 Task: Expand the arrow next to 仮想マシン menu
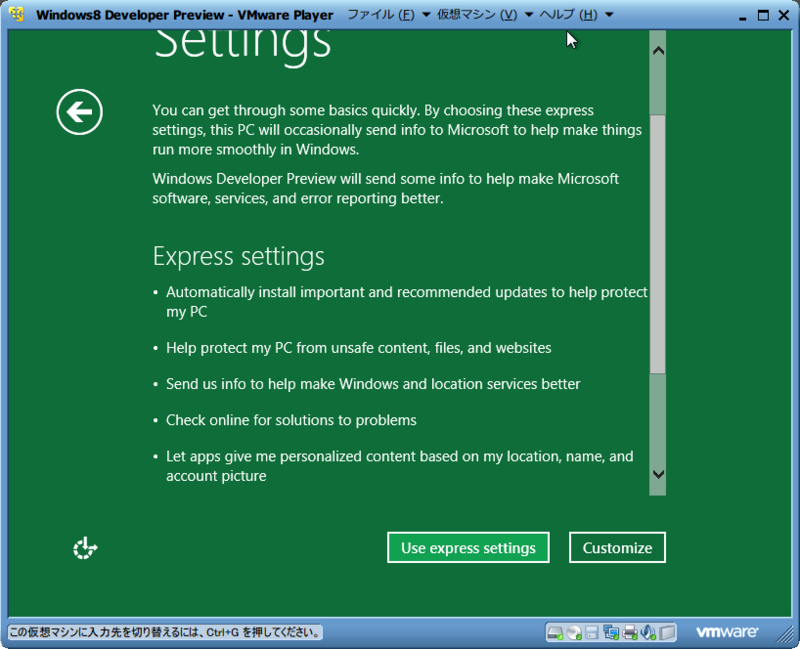coord(529,15)
